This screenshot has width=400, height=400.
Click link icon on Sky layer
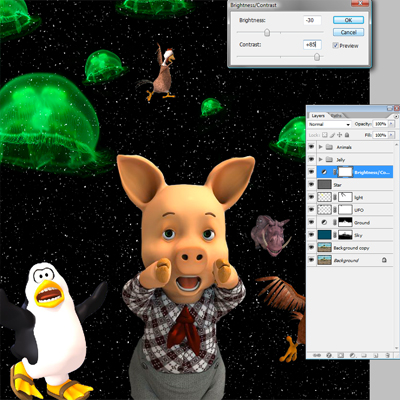(335, 235)
